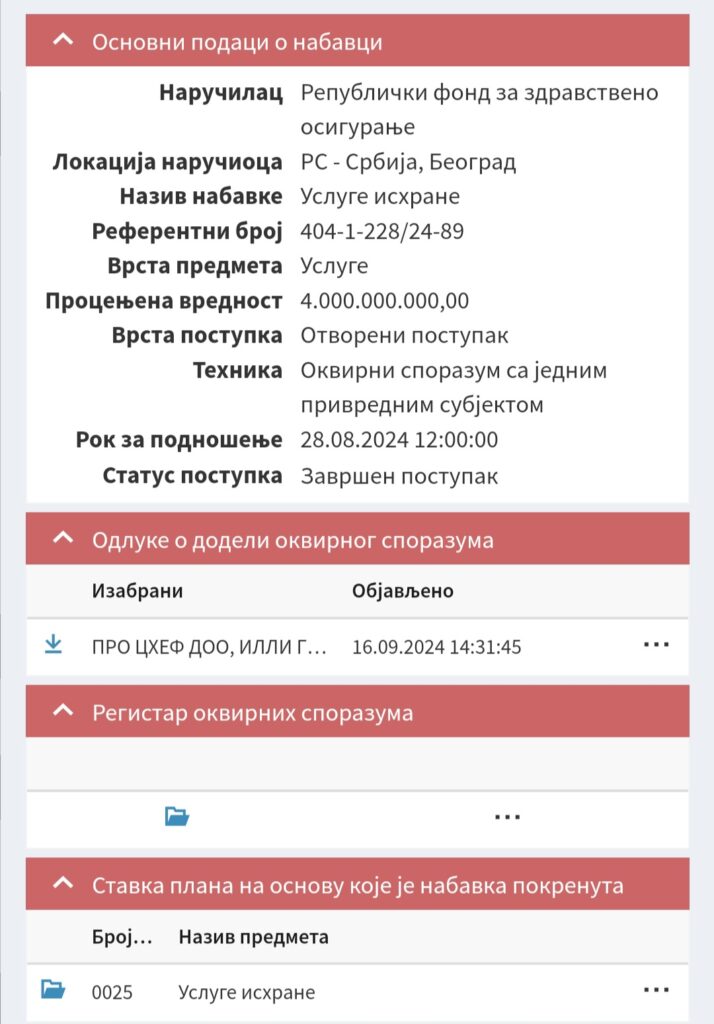Open the ellipsis menu in Регистар оквирних споразума

coord(507,816)
